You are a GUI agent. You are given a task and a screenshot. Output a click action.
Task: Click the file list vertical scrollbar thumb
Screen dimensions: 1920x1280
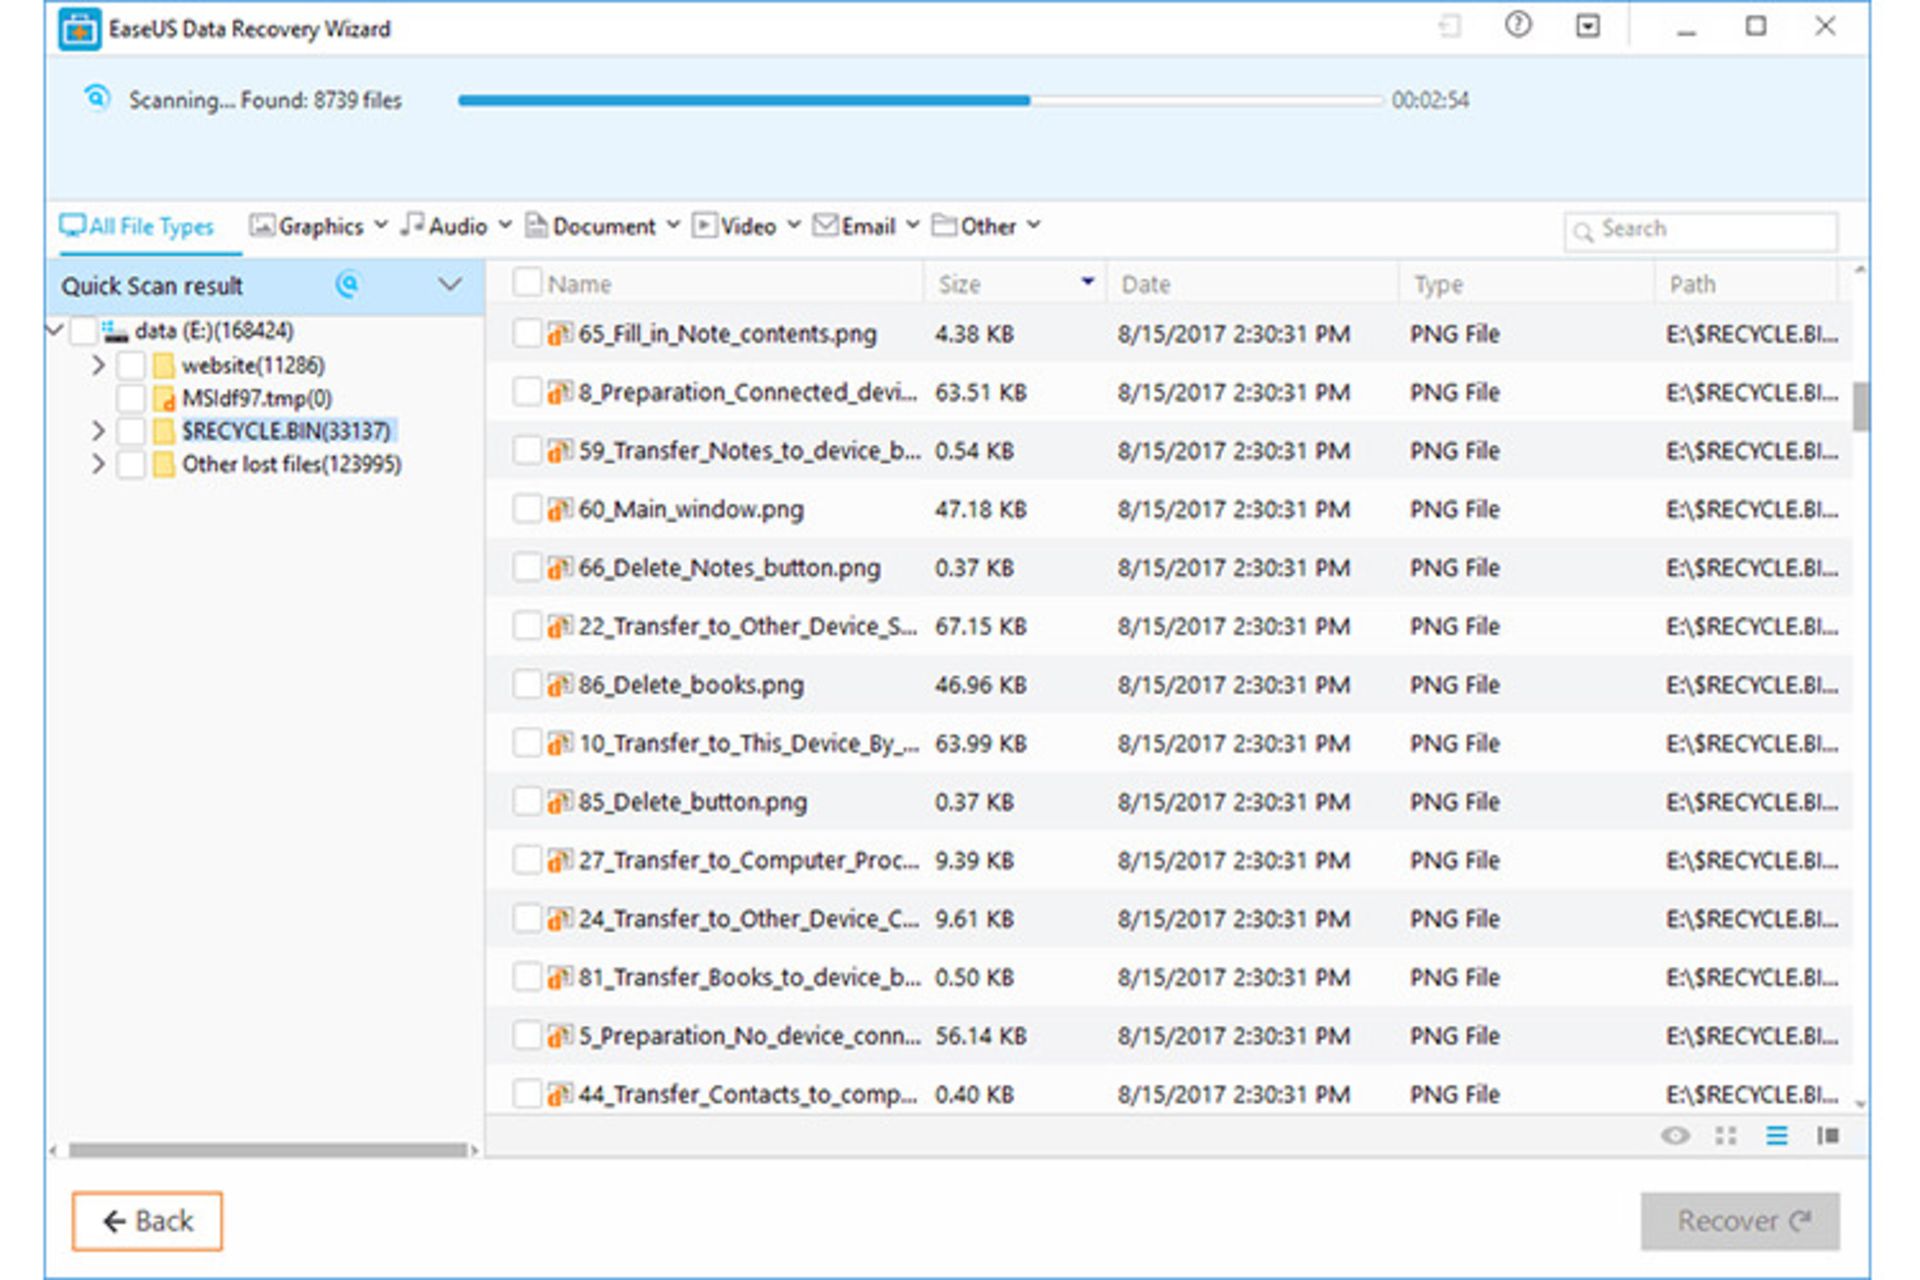[x=1860, y=406]
